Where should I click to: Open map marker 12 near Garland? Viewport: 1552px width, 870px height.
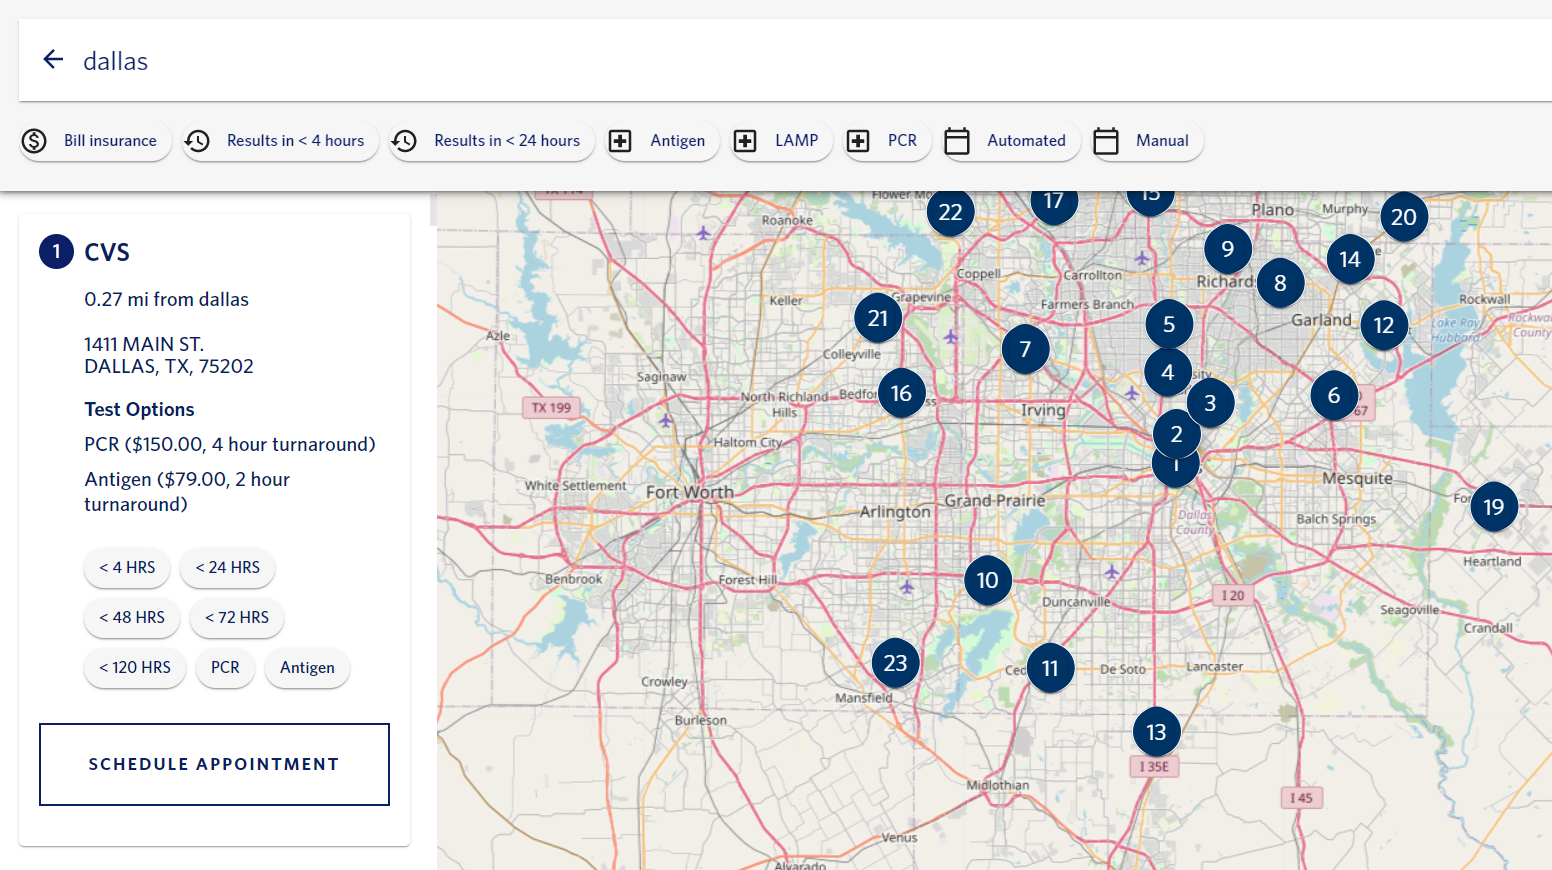pyautogui.click(x=1384, y=325)
